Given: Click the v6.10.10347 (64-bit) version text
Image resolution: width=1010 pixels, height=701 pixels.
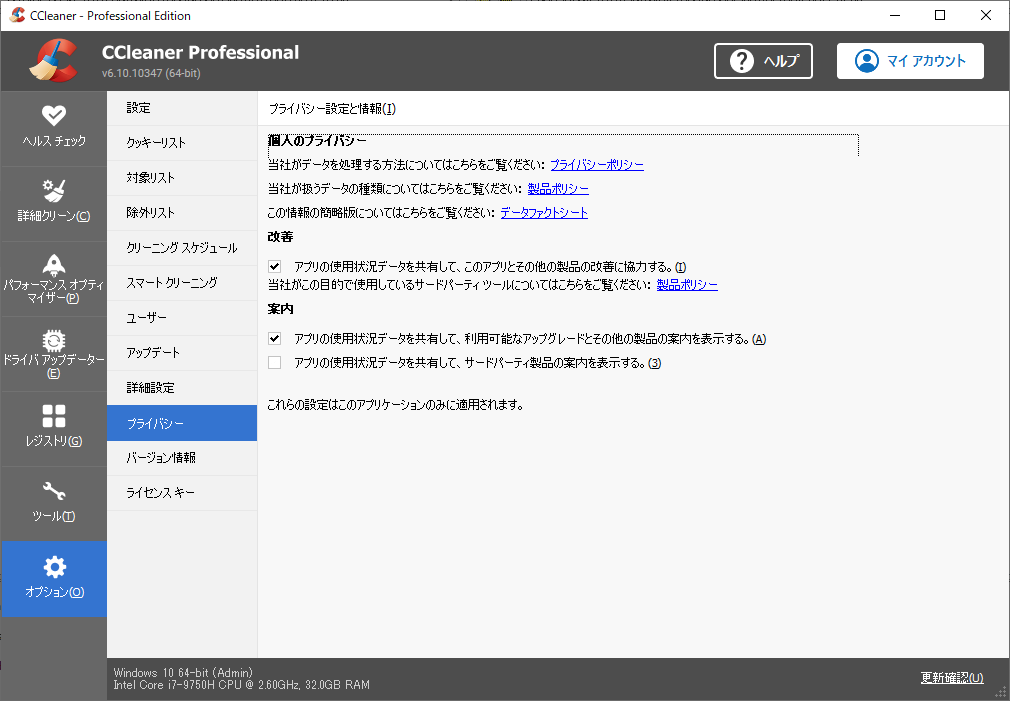Looking at the screenshot, I should click(151, 73).
